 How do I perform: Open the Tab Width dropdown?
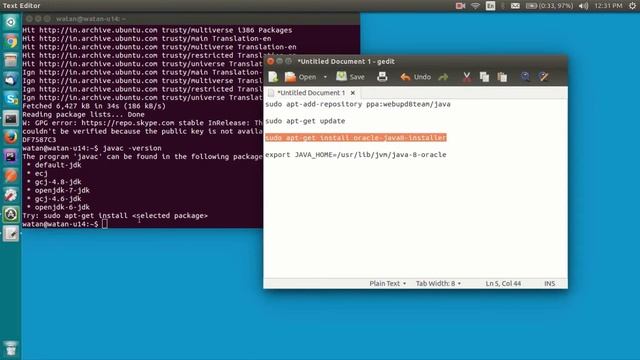(x=438, y=283)
